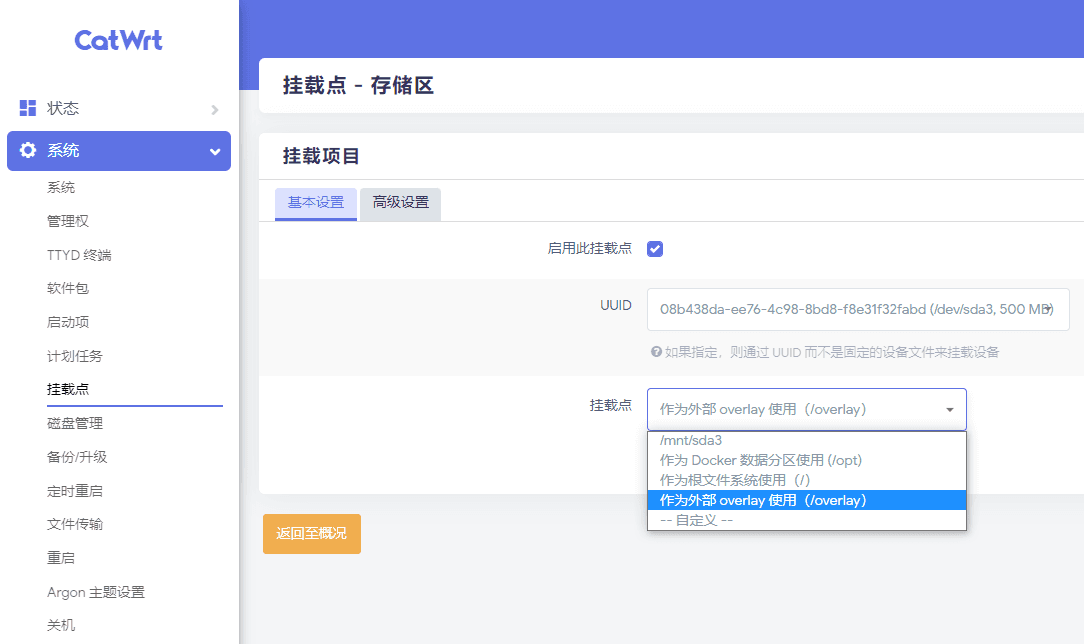
Task: Open 计划任务 page
Action: coord(75,356)
